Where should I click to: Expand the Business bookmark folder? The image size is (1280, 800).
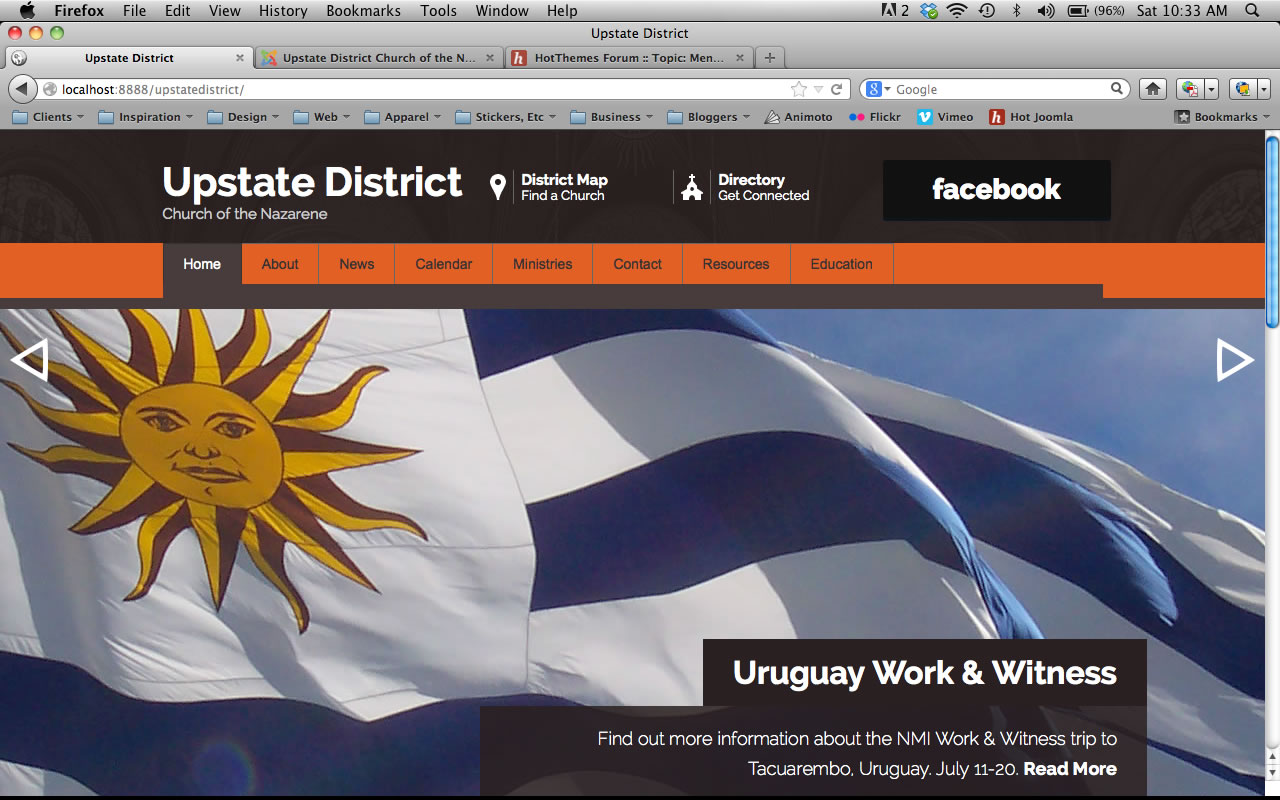pyautogui.click(x=612, y=117)
